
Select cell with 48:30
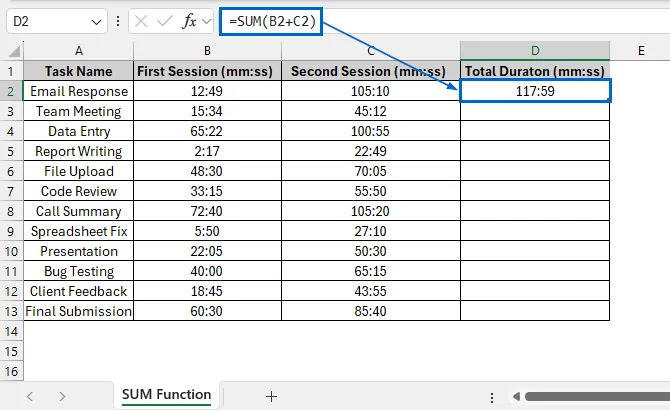(x=207, y=171)
